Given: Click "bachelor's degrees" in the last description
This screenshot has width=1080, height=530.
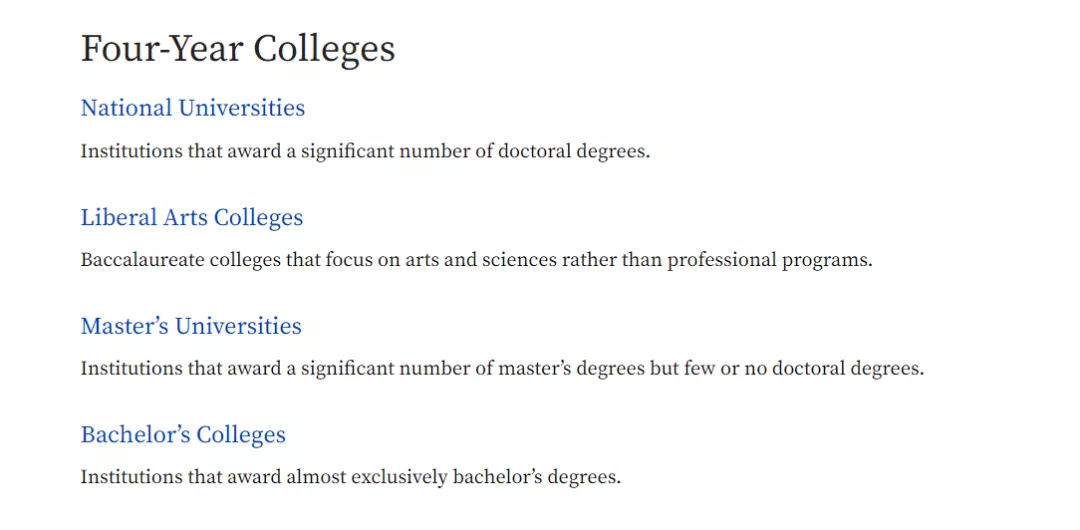Looking at the screenshot, I should [536, 477].
